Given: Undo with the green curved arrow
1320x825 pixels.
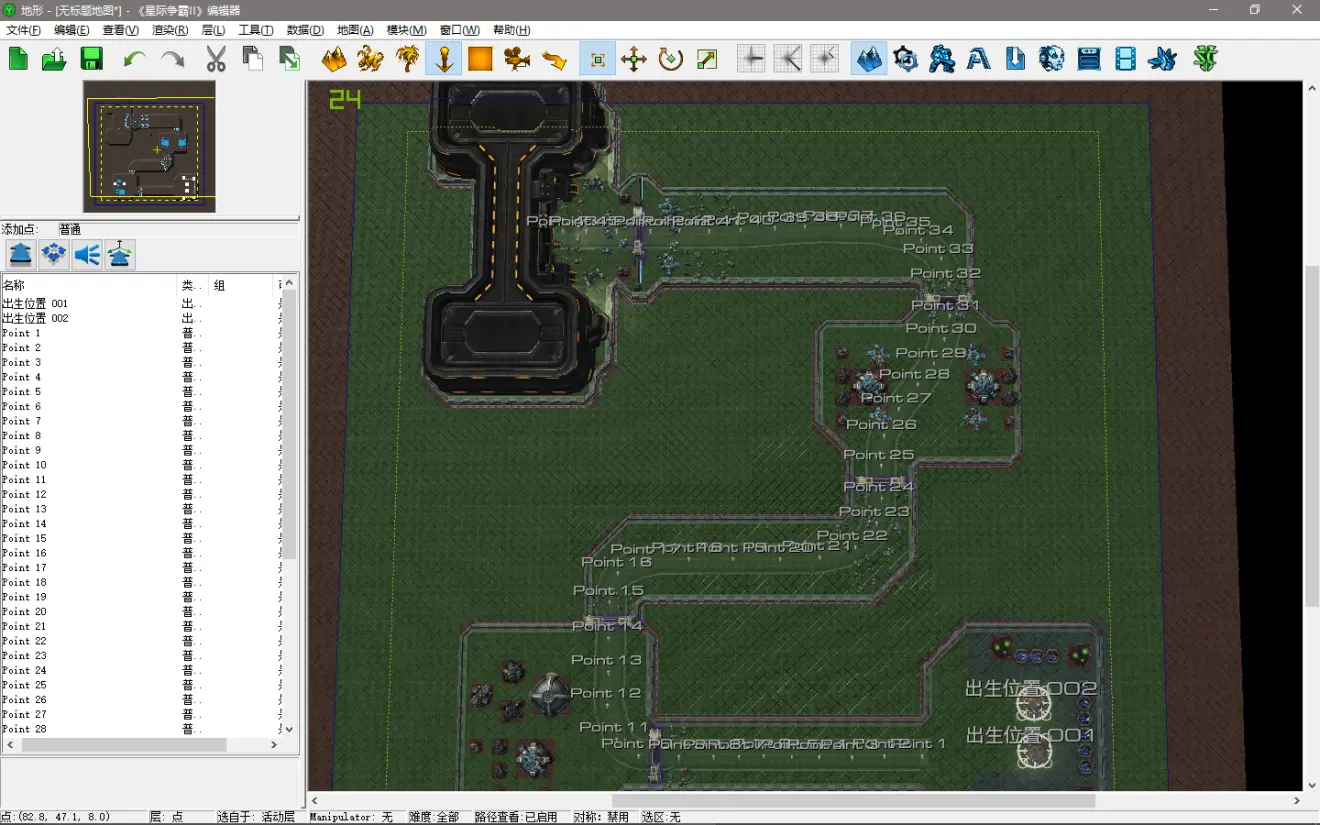Looking at the screenshot, I should [x=135, y=59].
